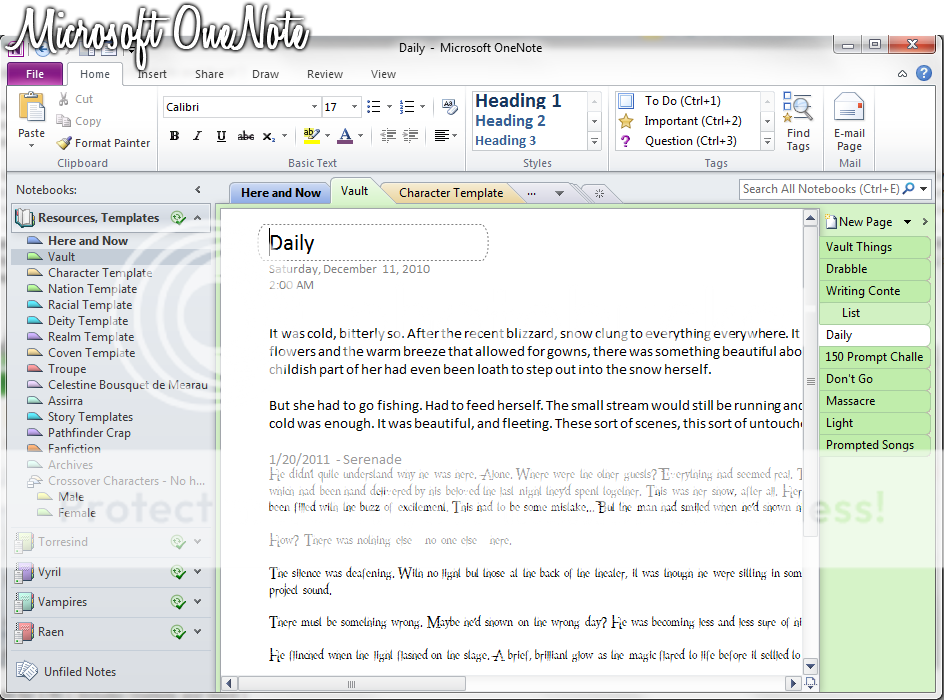Open the font size dropdown
This screenshot has width=944, height=700.
(x=351, y=106)
